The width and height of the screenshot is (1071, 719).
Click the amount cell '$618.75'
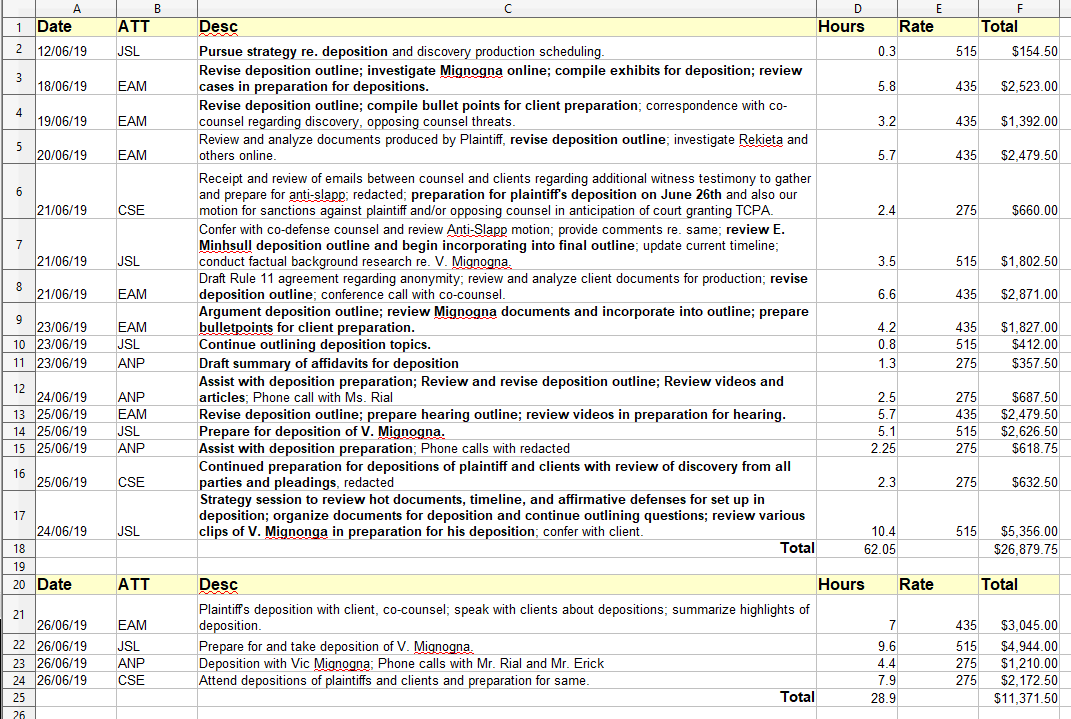pyautogui.click(x=1019, y=449)
